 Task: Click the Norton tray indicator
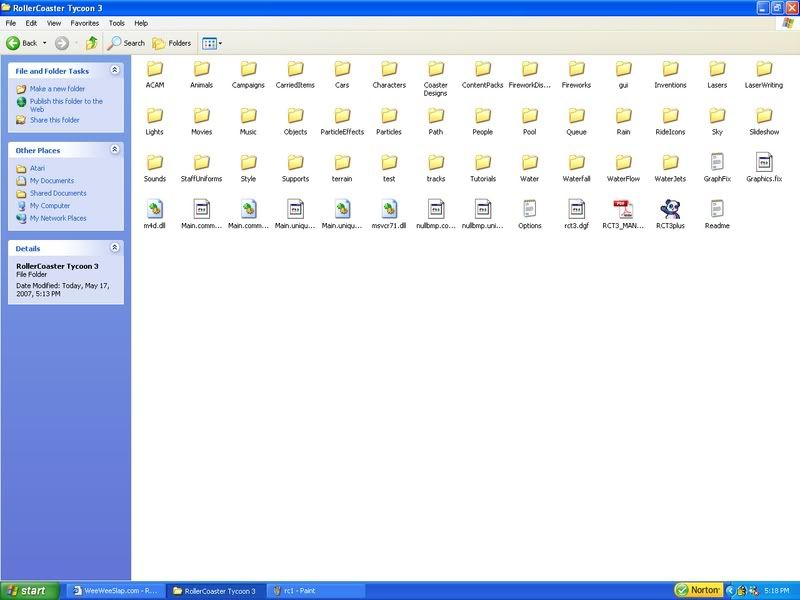click(698, 590)
